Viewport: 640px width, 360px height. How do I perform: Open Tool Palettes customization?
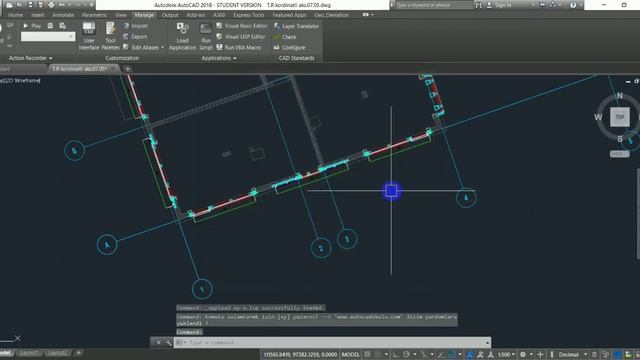[110, 36]
